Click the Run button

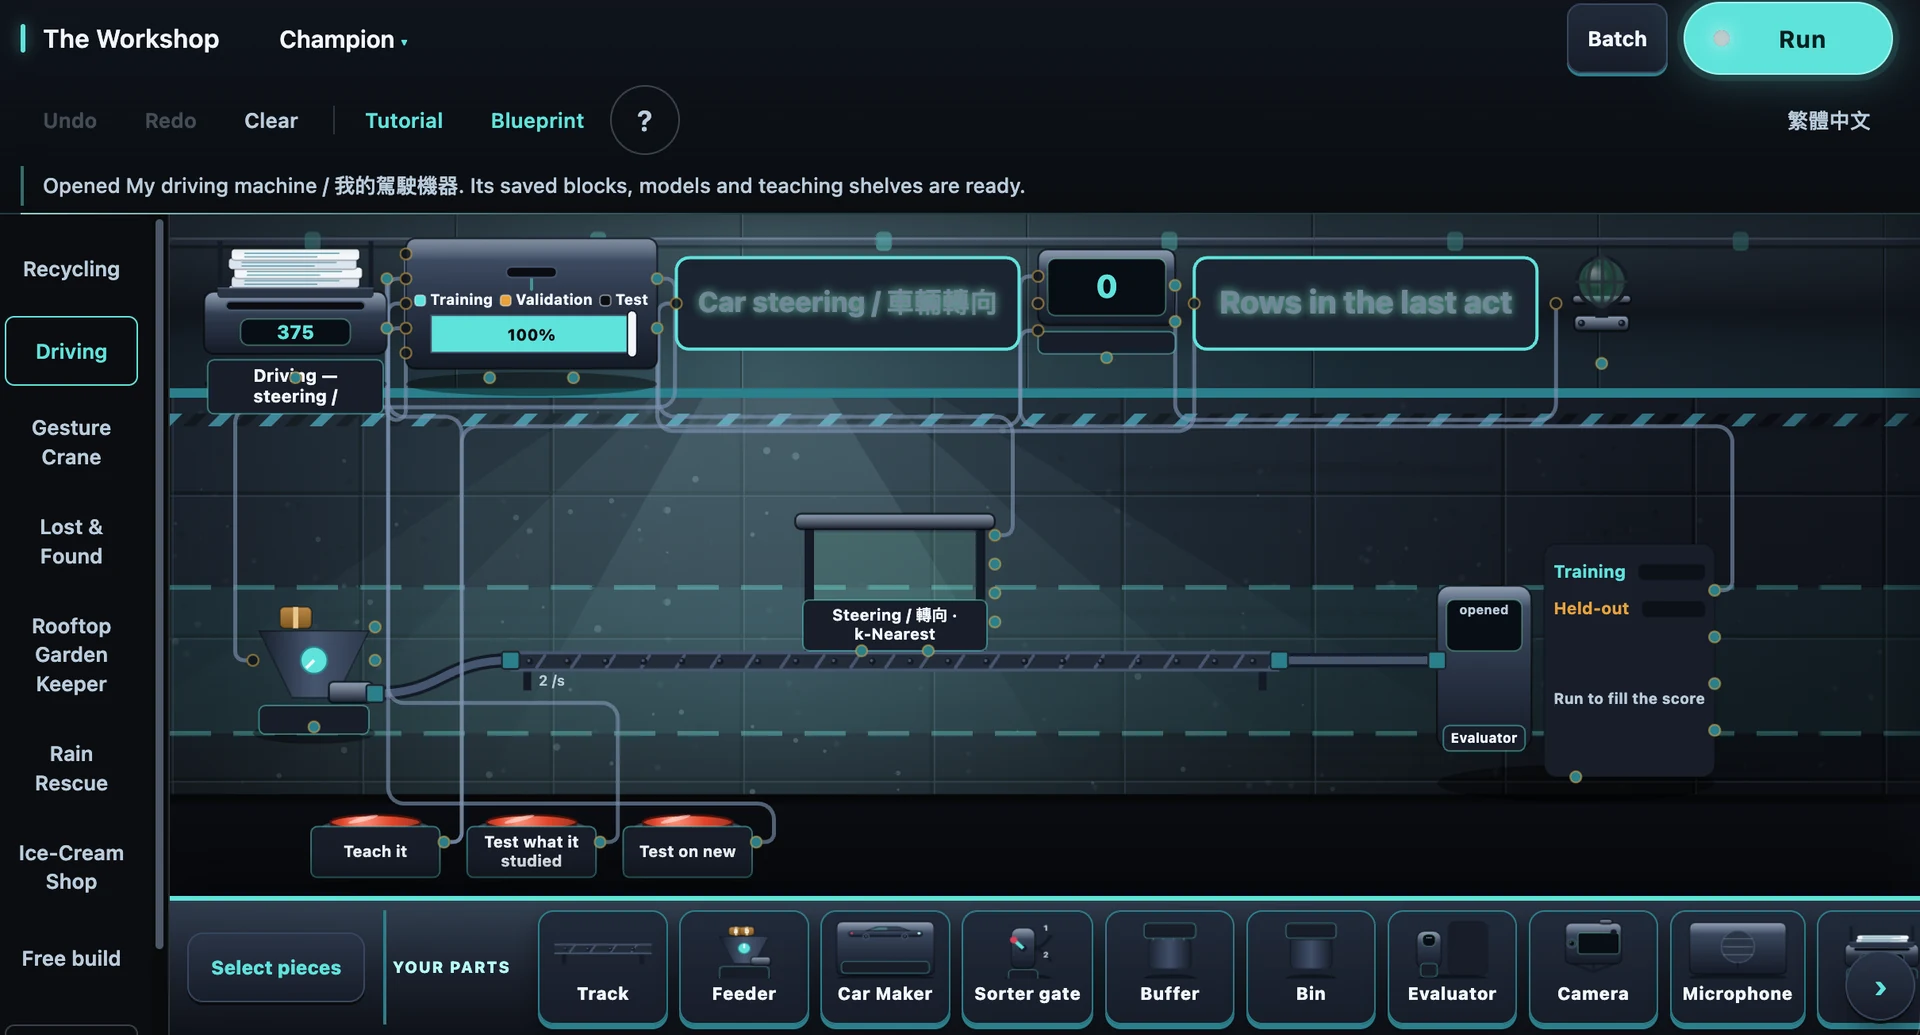coord(1788,39)
